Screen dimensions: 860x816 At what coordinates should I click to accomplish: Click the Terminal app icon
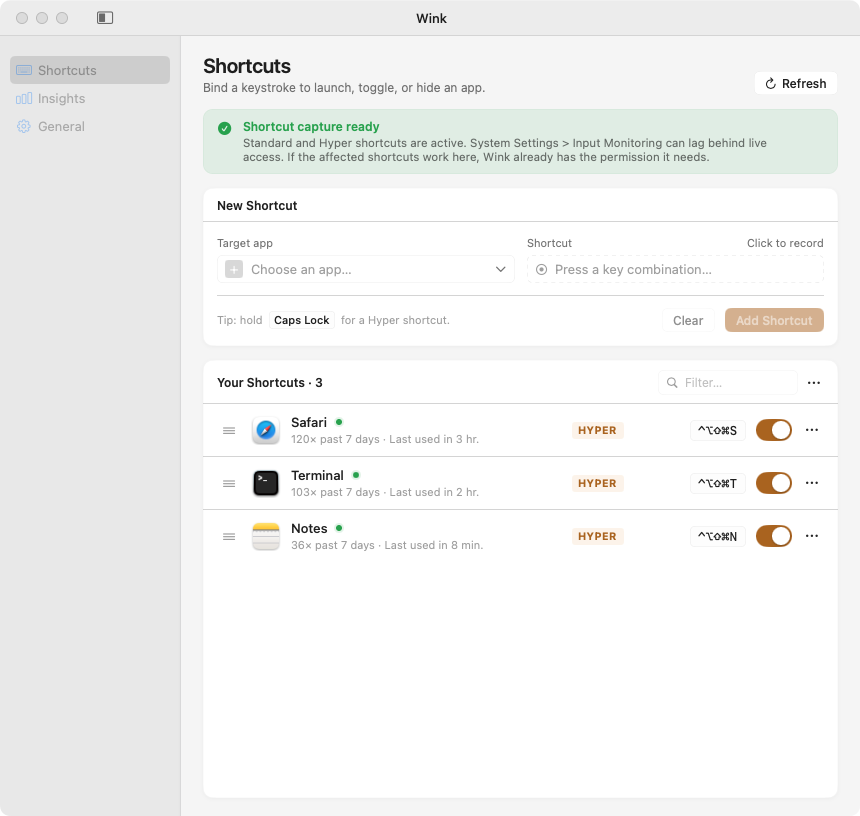click(x=265, y=483)
